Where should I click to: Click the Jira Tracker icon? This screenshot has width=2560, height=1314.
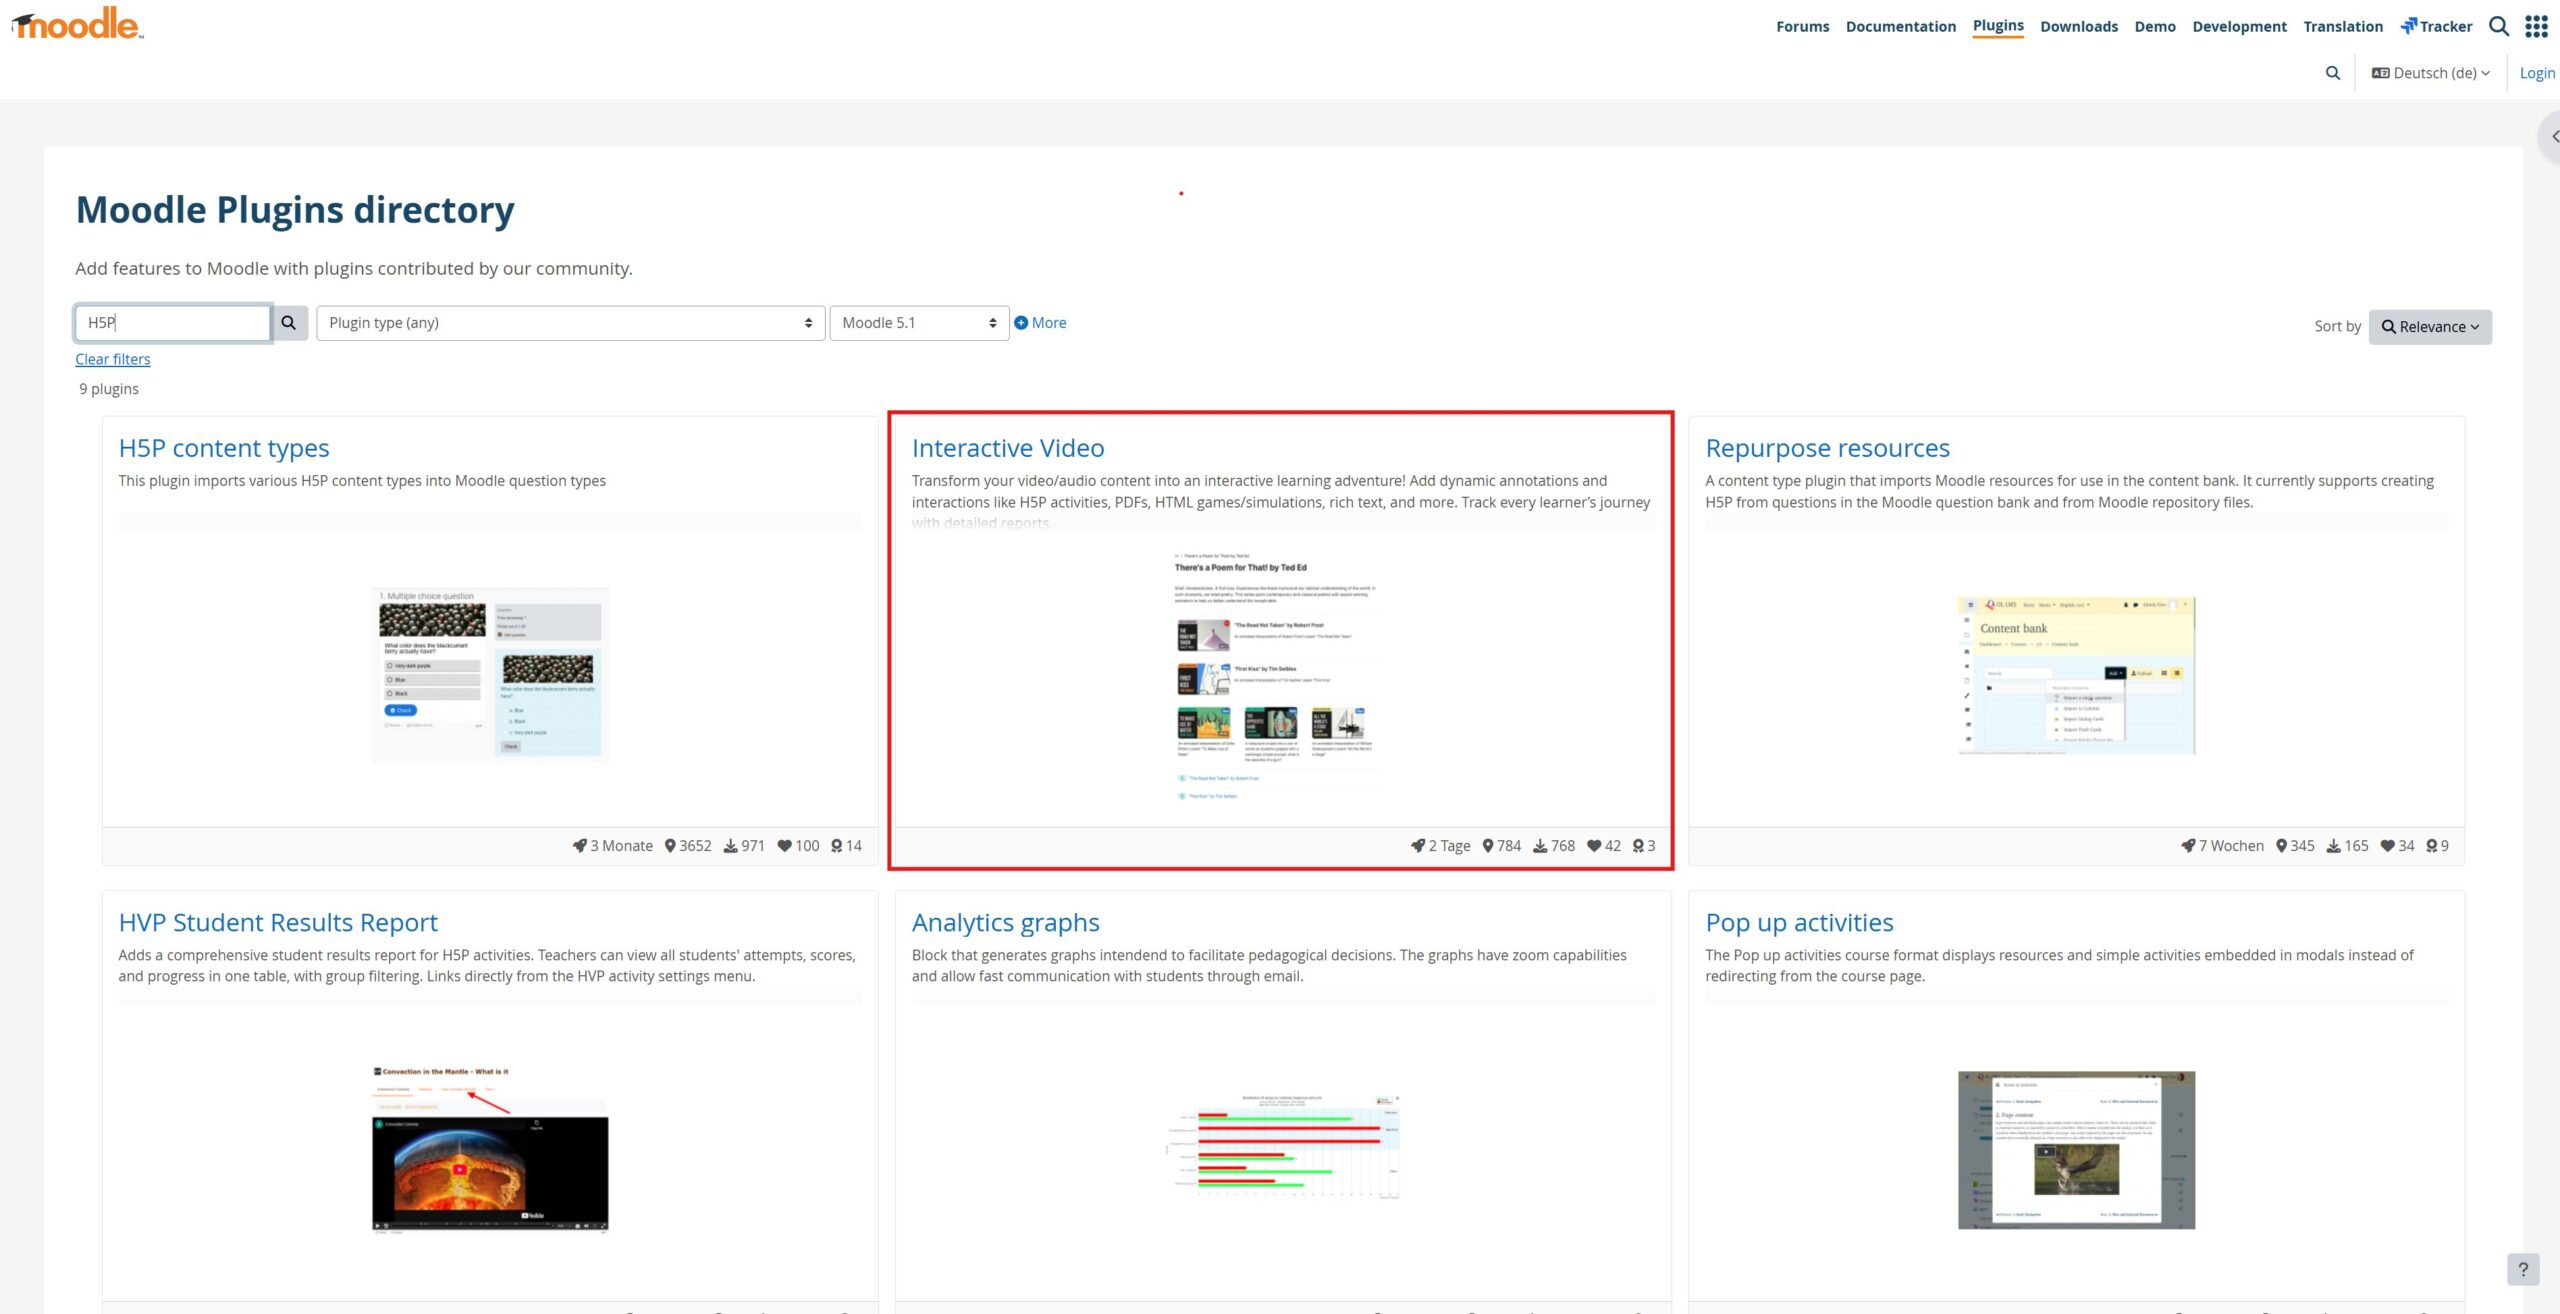point(2408,26)
